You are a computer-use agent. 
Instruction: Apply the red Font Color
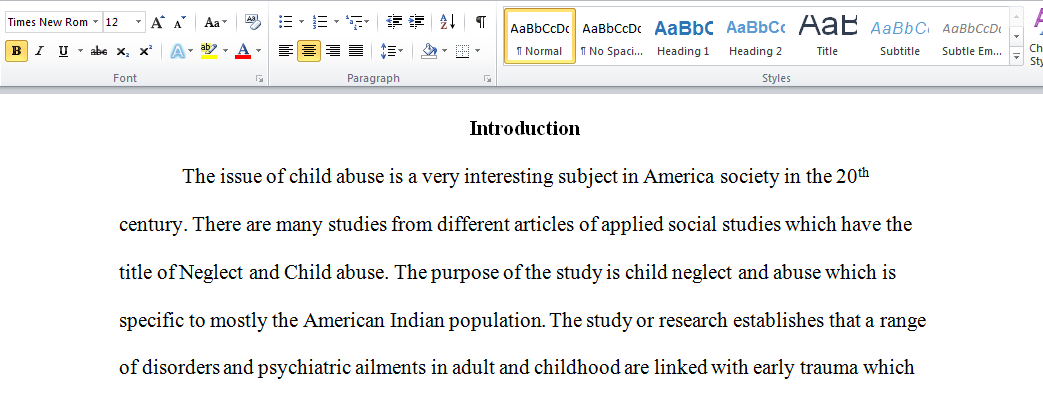[243, 51]
